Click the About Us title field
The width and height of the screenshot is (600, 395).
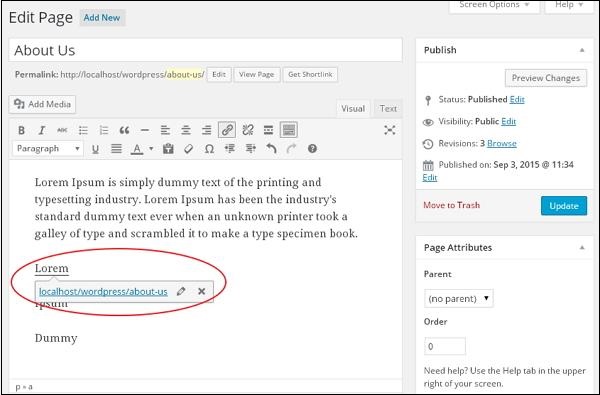[205, 50]
